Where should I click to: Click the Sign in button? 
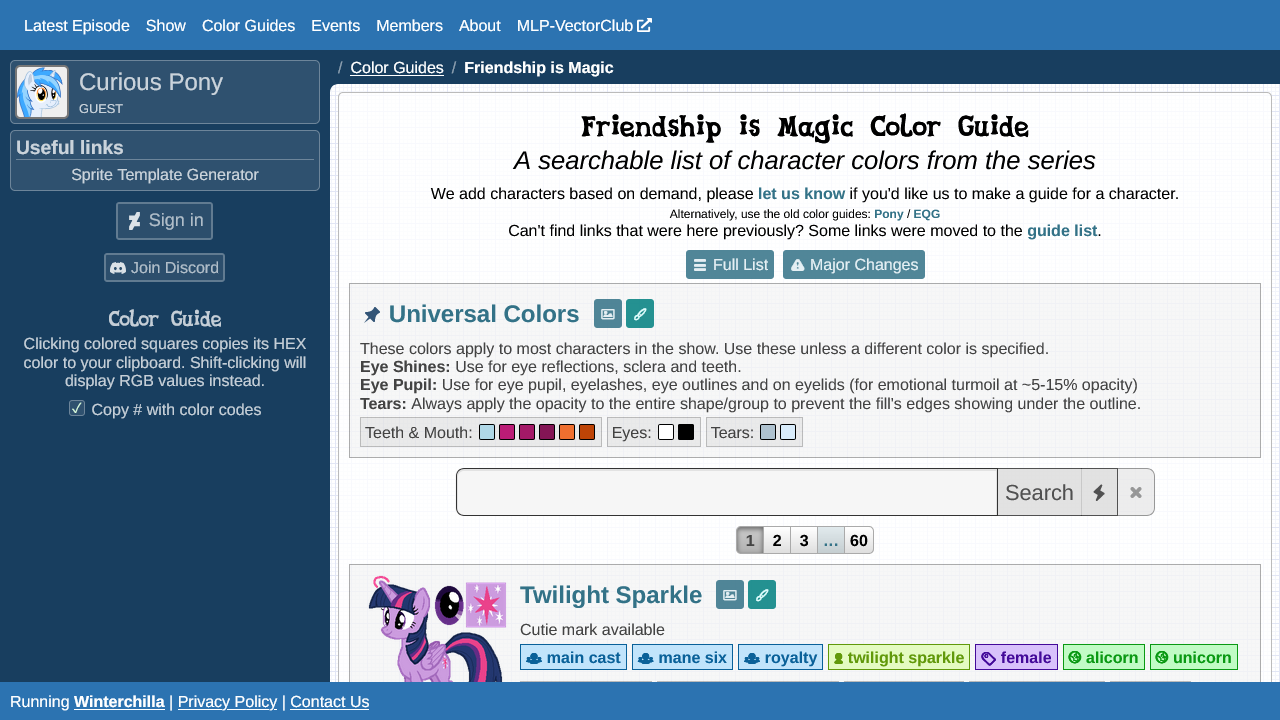165,221
